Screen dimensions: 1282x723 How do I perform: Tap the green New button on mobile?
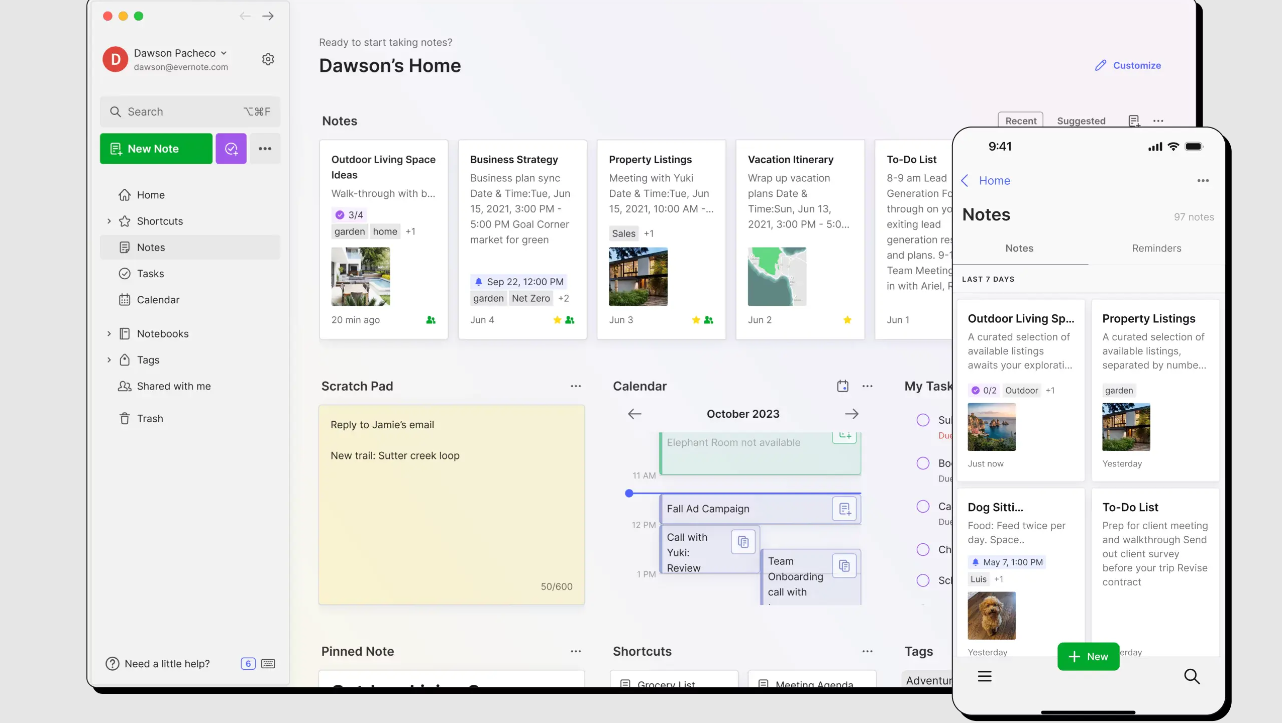click(1088, 656)
